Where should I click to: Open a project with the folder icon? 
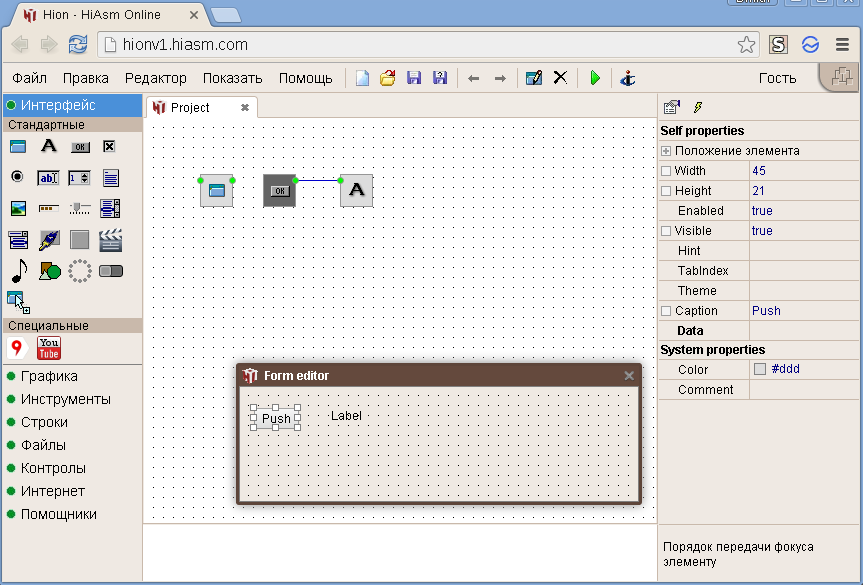[x=387, y=78]
